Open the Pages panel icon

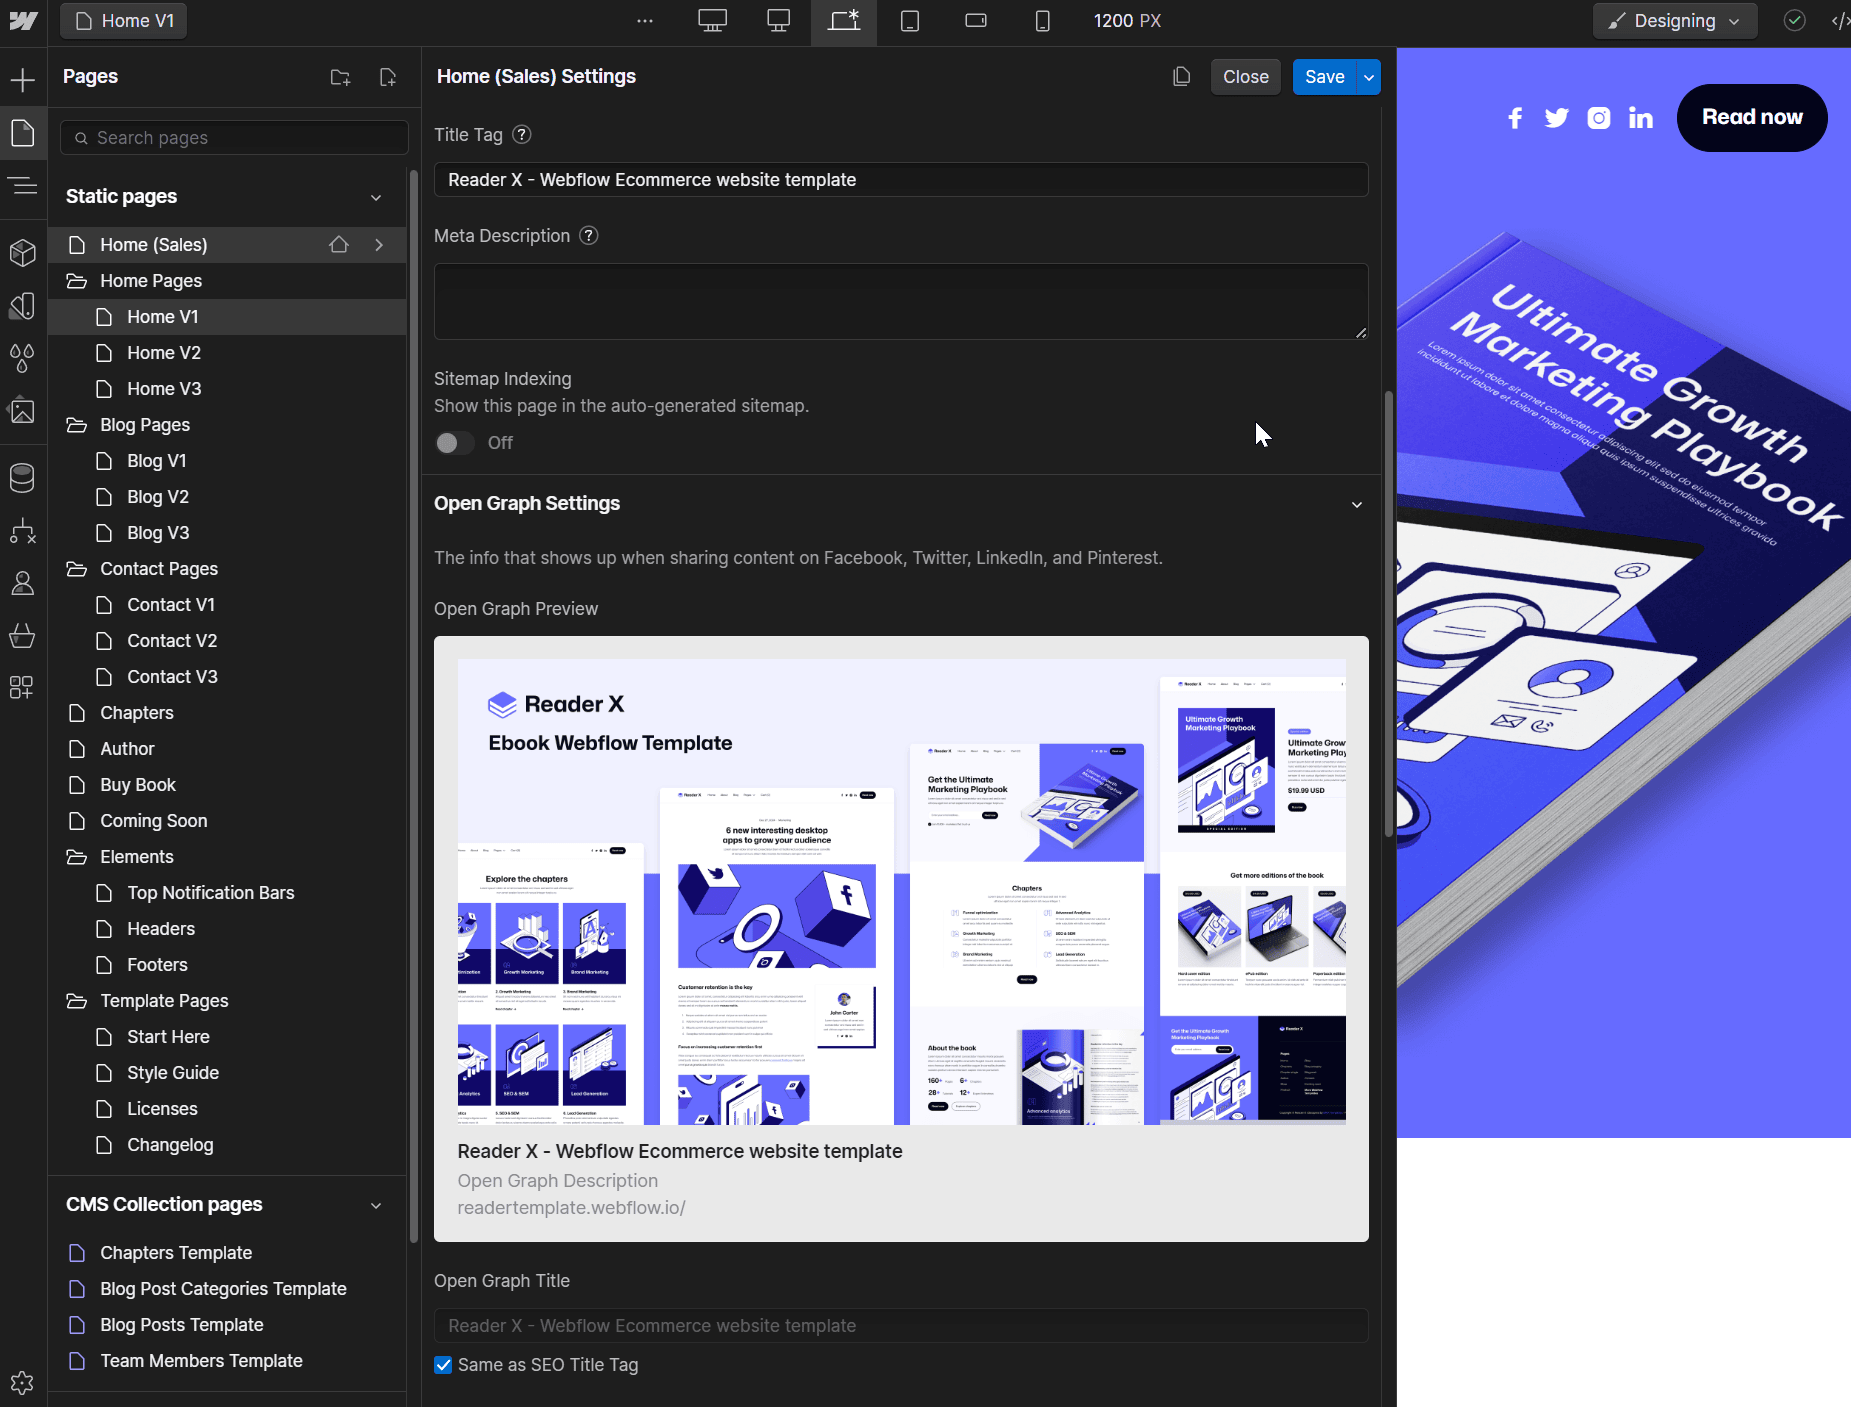tap(23, 133)
